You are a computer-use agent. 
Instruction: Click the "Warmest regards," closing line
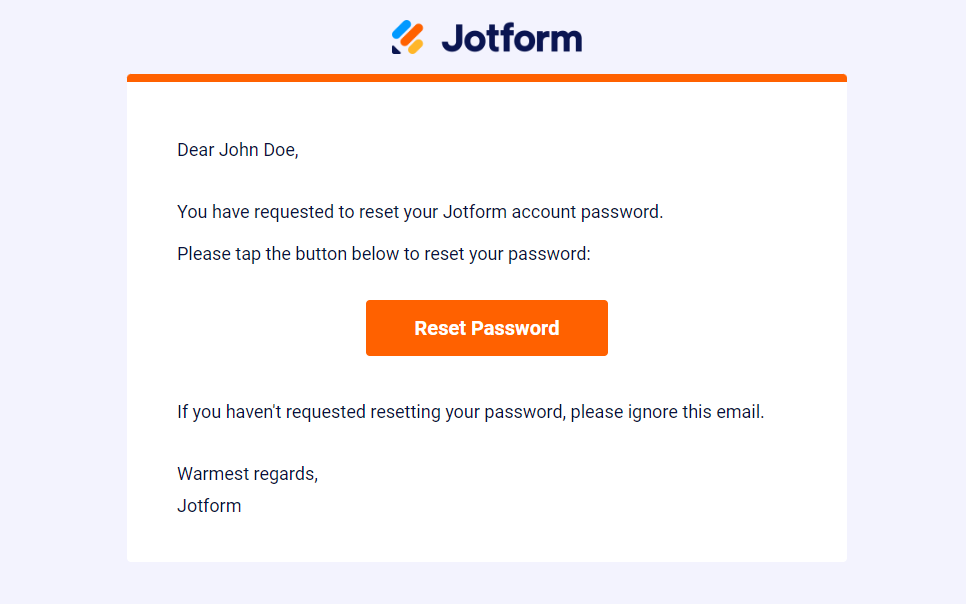coord(247,474)
